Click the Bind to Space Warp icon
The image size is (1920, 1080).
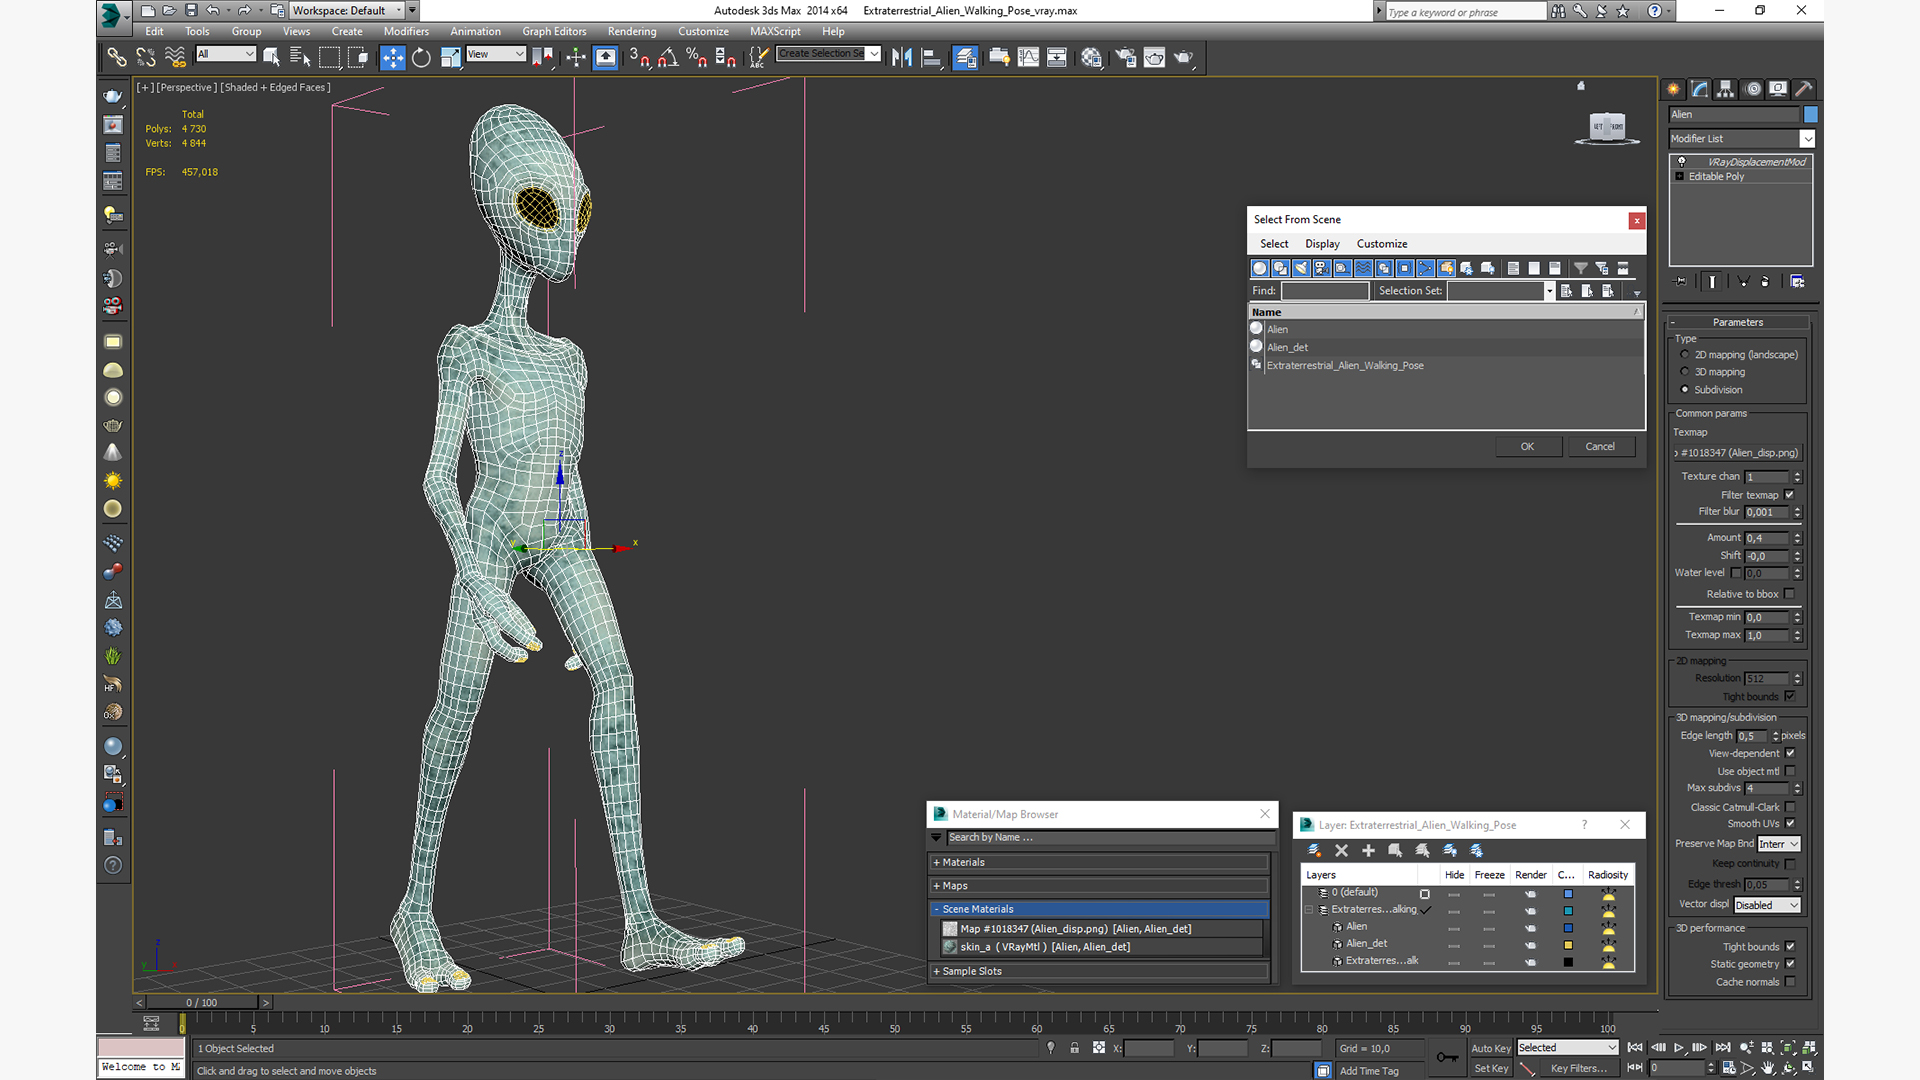175,58
